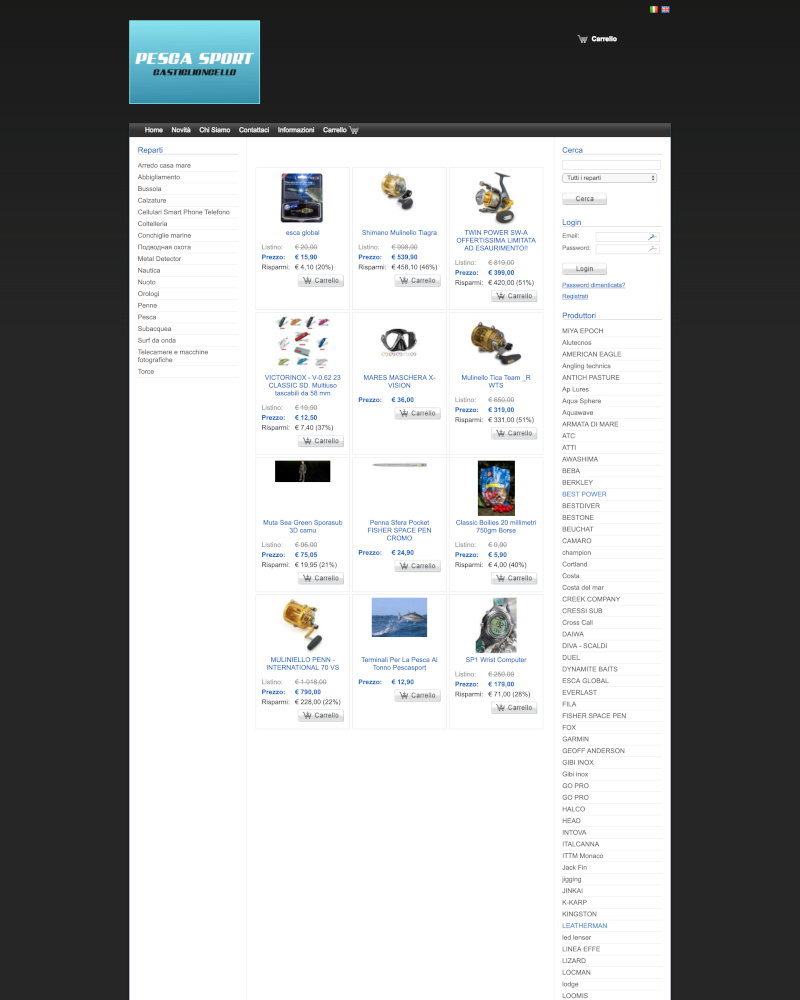
Task: Open the Registrati link
Action: tap(575, 297)
